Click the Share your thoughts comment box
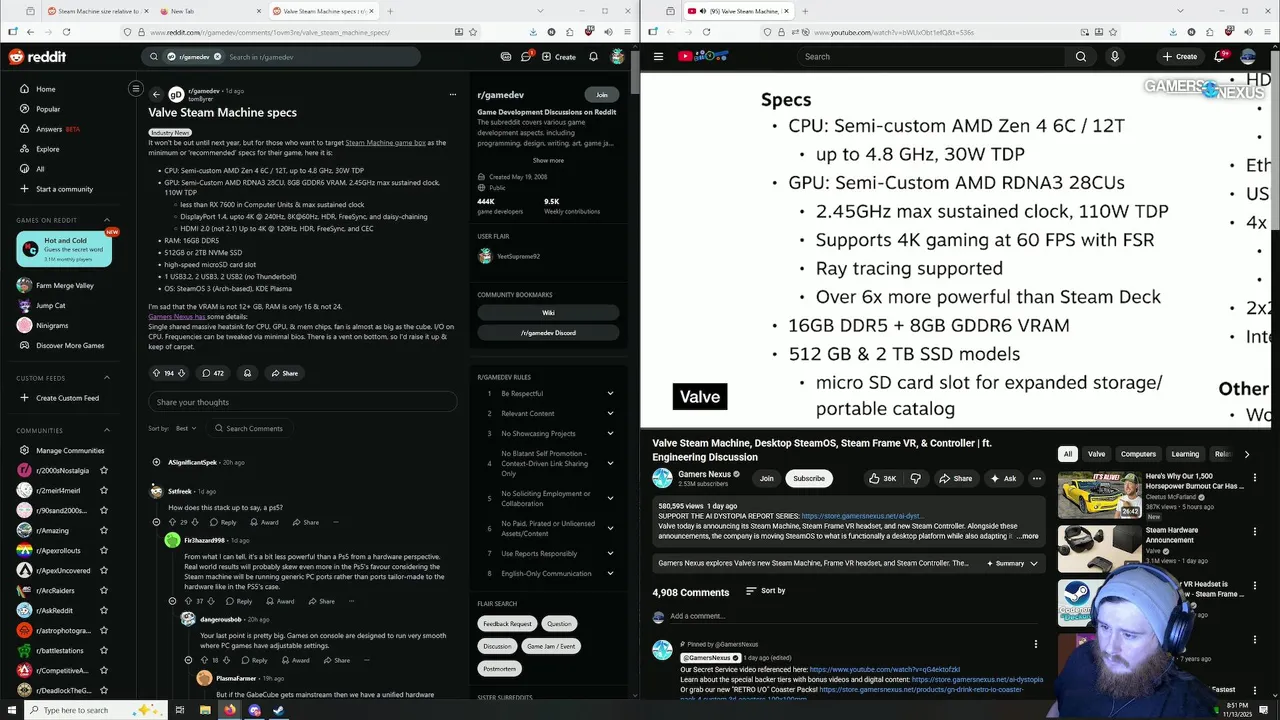Viewport: 1280px width, 720px height. coord(303,402)
